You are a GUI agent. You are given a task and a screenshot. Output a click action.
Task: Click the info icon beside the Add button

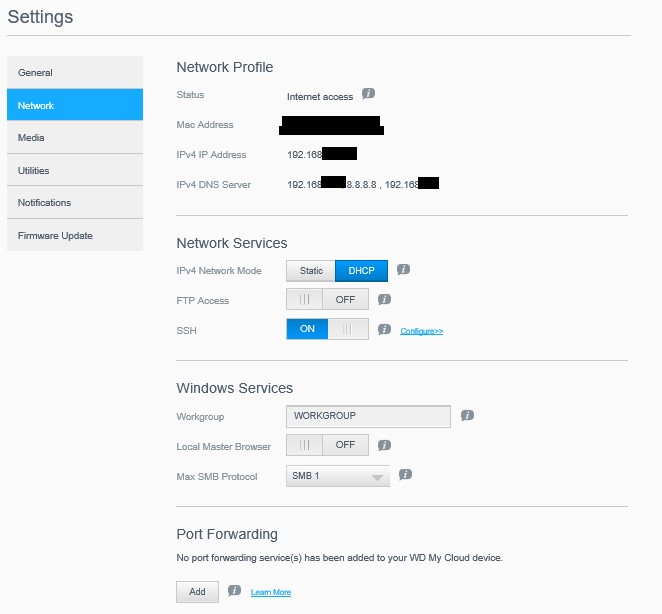coord(234,591)
